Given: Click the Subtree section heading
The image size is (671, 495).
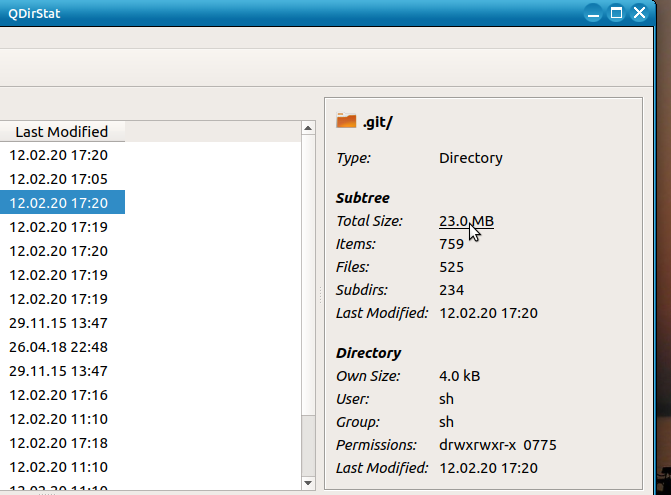Looking at the screenshot, I should [x=362, y=198].
